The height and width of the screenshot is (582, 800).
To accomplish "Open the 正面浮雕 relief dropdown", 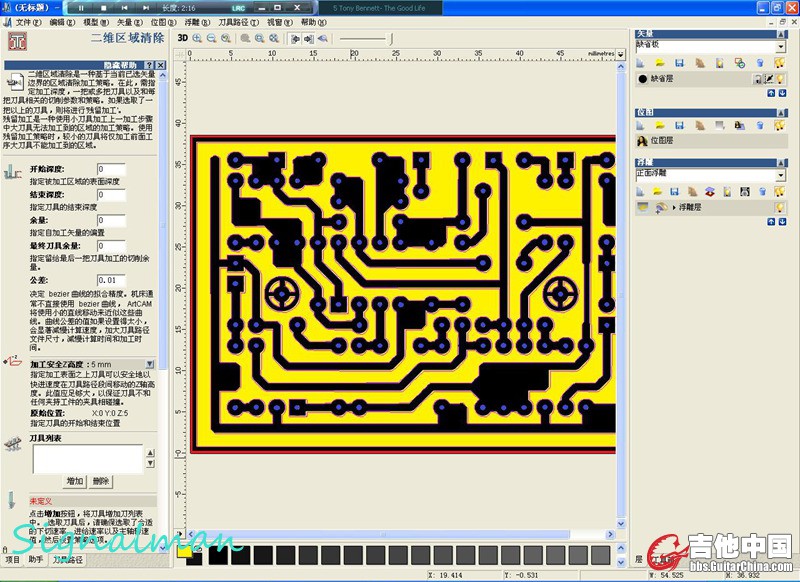I will (x=780, y=175).
